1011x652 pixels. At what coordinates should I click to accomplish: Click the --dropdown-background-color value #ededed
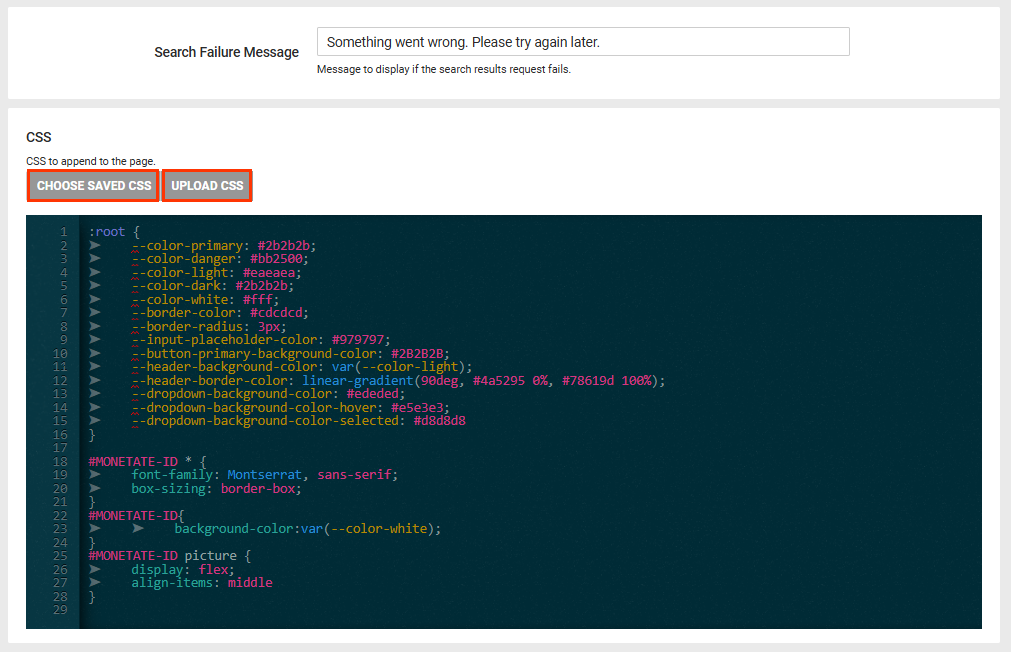pyautogui.click(x=373, y=394)
